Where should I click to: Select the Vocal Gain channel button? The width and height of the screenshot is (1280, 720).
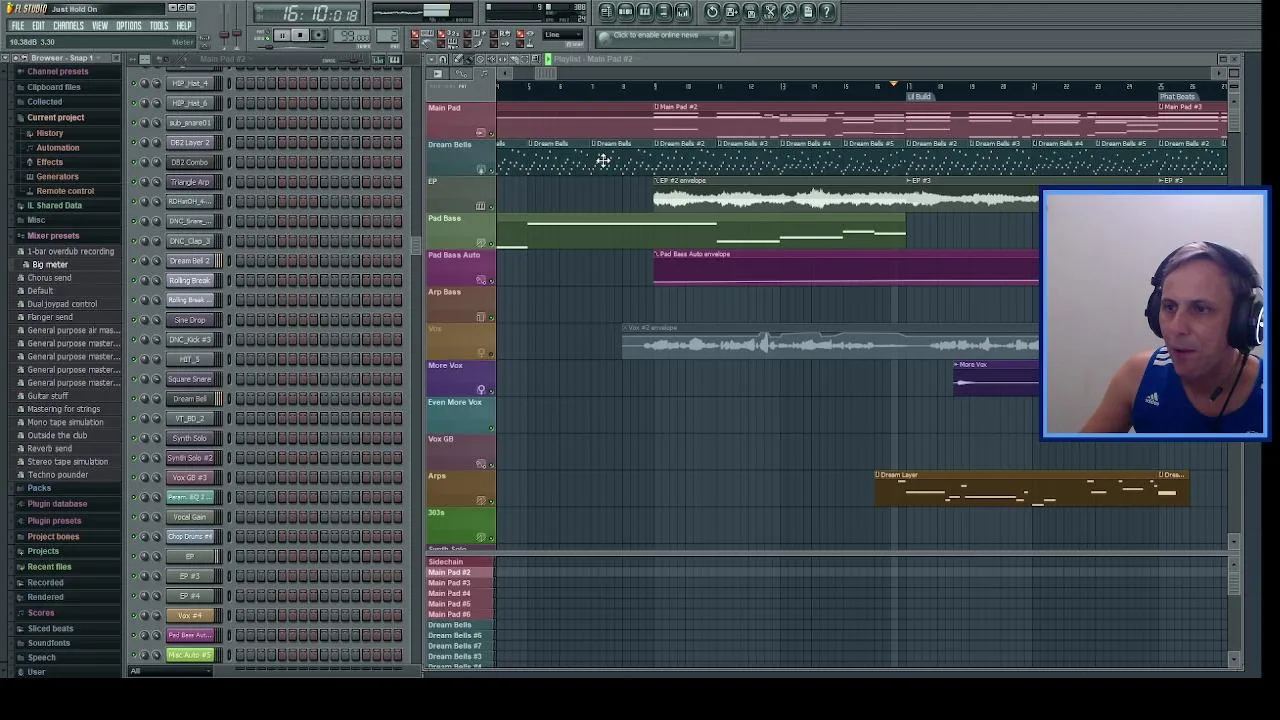190,517
